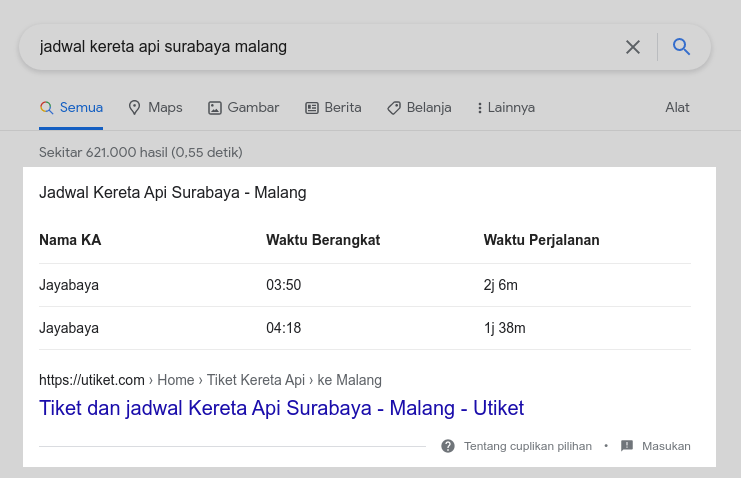Click the Maps pin icon
Viewport: 741px width, 478px height.
[x=135, y=108]
